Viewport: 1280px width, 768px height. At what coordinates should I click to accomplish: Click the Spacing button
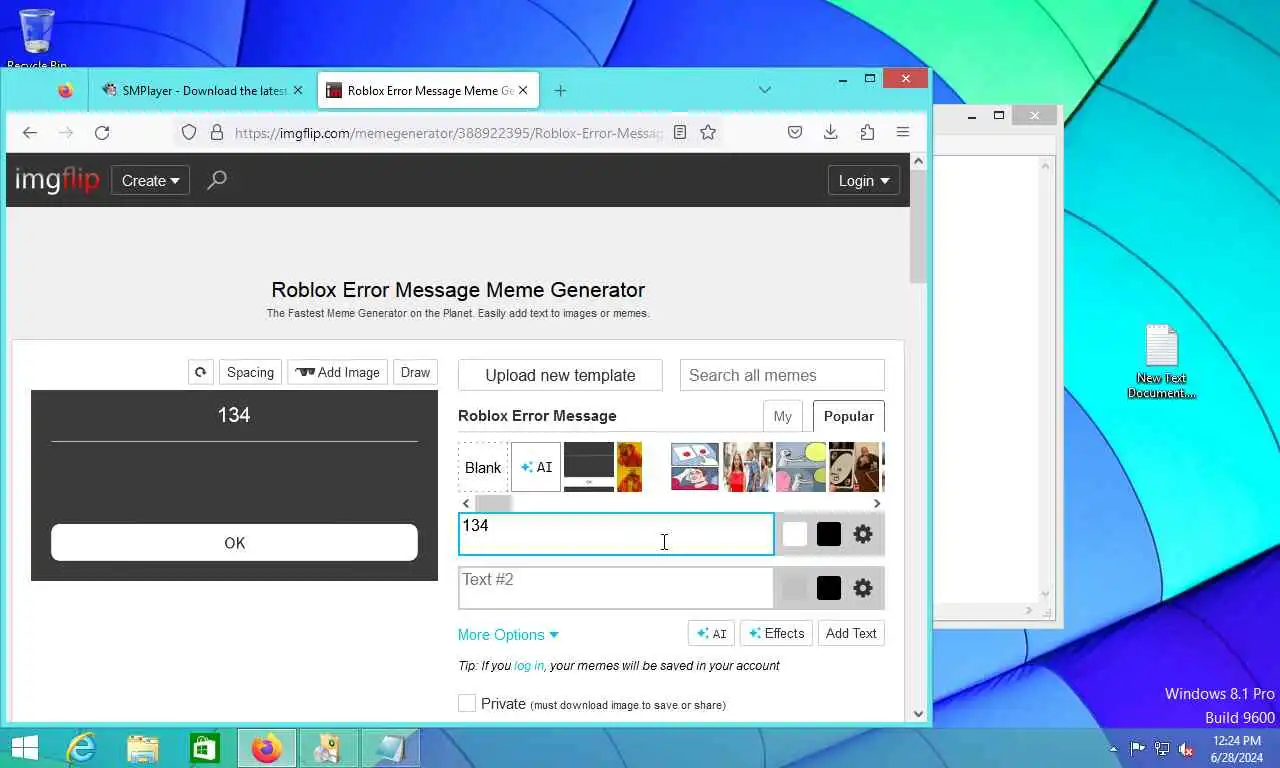(x=250, y=372)
